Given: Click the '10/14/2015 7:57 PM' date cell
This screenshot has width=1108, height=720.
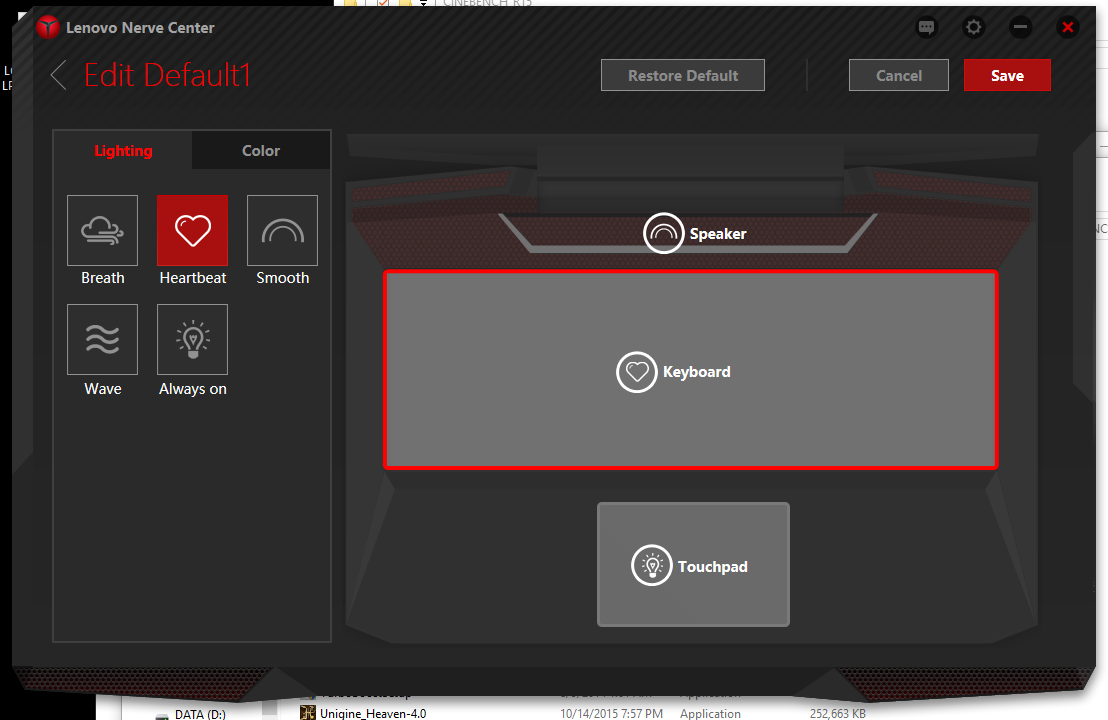Looking at the screenshot, I should 611,714.
